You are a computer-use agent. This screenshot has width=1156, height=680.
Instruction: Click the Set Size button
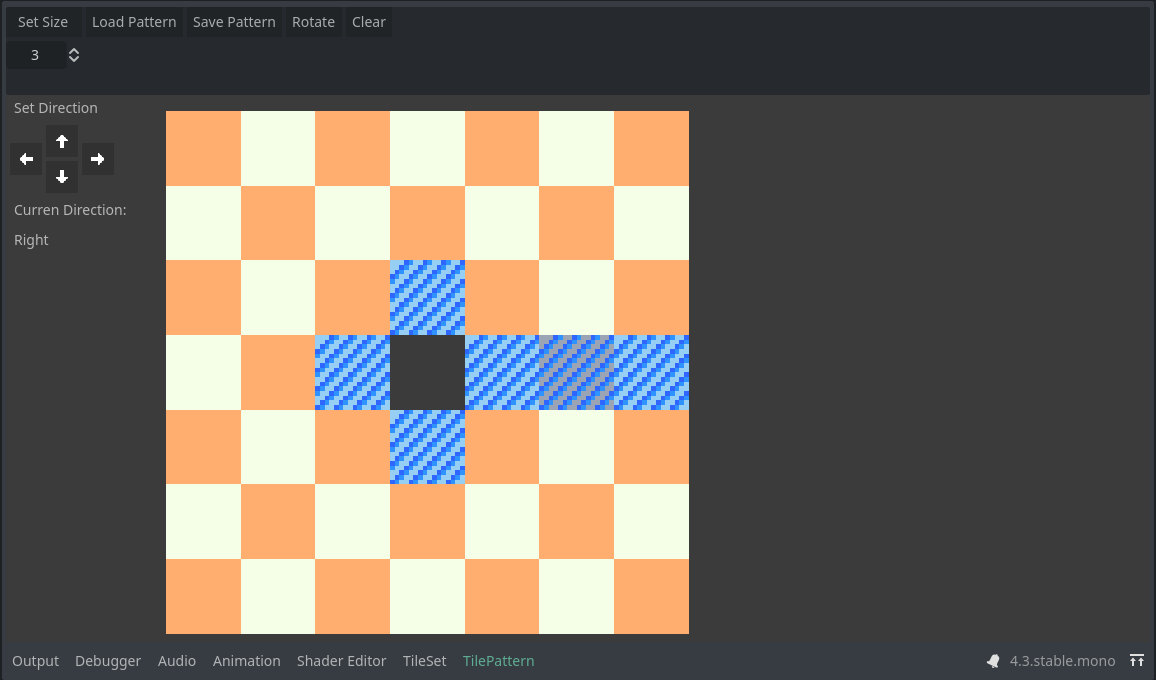click(x=43, y=22)
